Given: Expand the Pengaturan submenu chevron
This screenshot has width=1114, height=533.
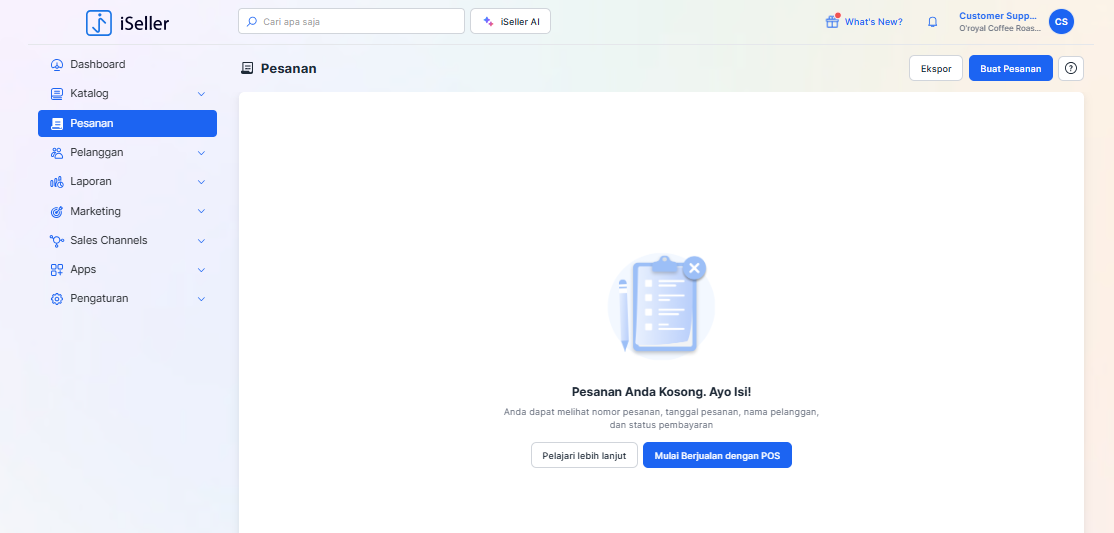Looking at the screenshot, I should tap(201, 299).
